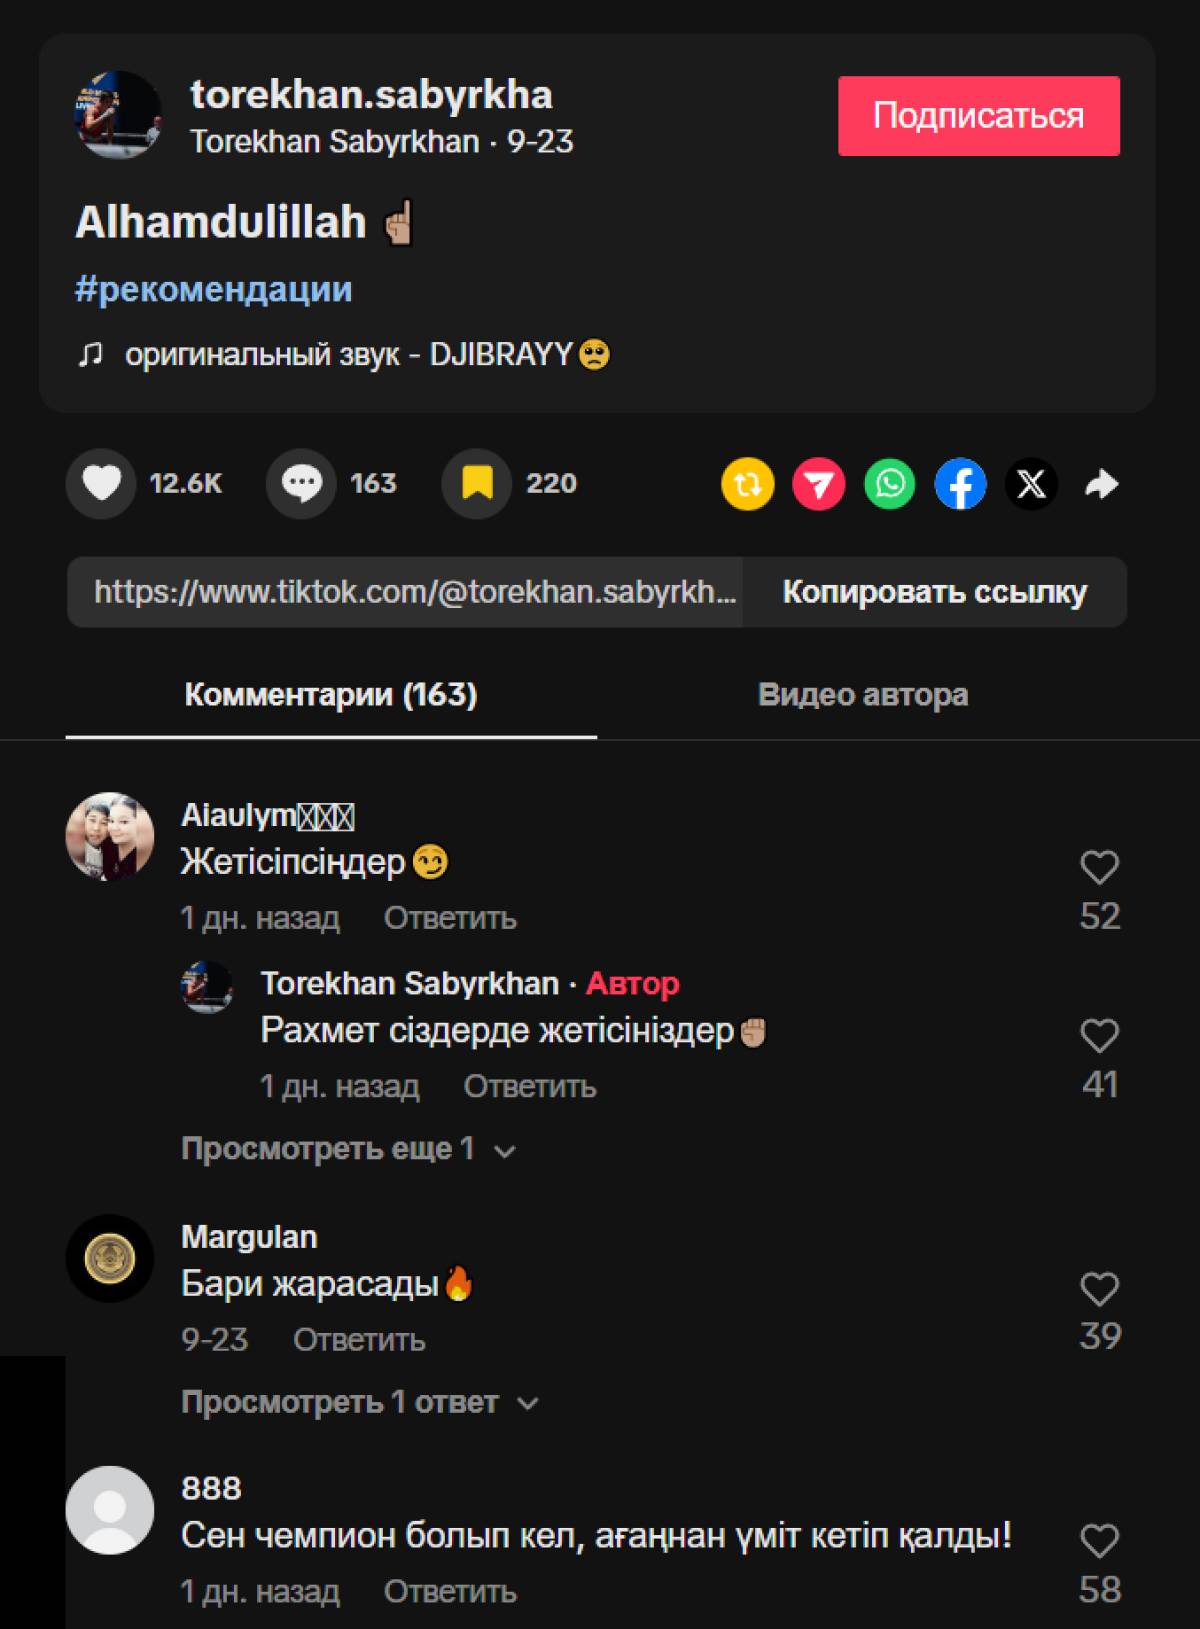This screenshot has width=1200, height=1629.
Task: Like Margulan's comment
Action: pos(1099,1289)
